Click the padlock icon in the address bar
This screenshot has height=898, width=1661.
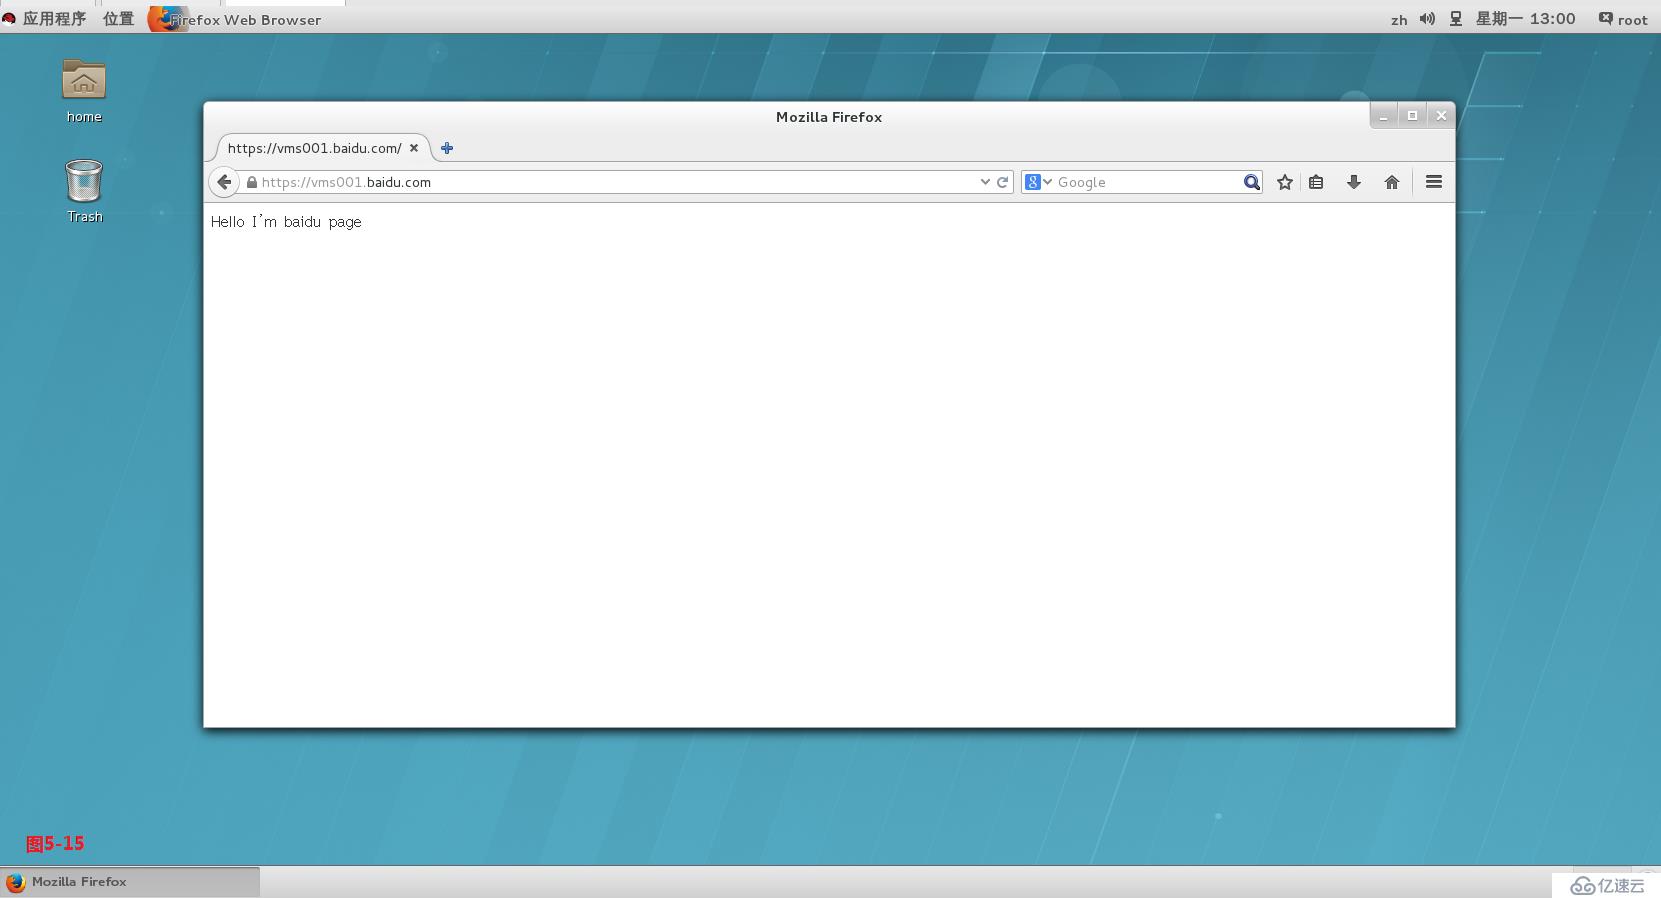(252, 182)
